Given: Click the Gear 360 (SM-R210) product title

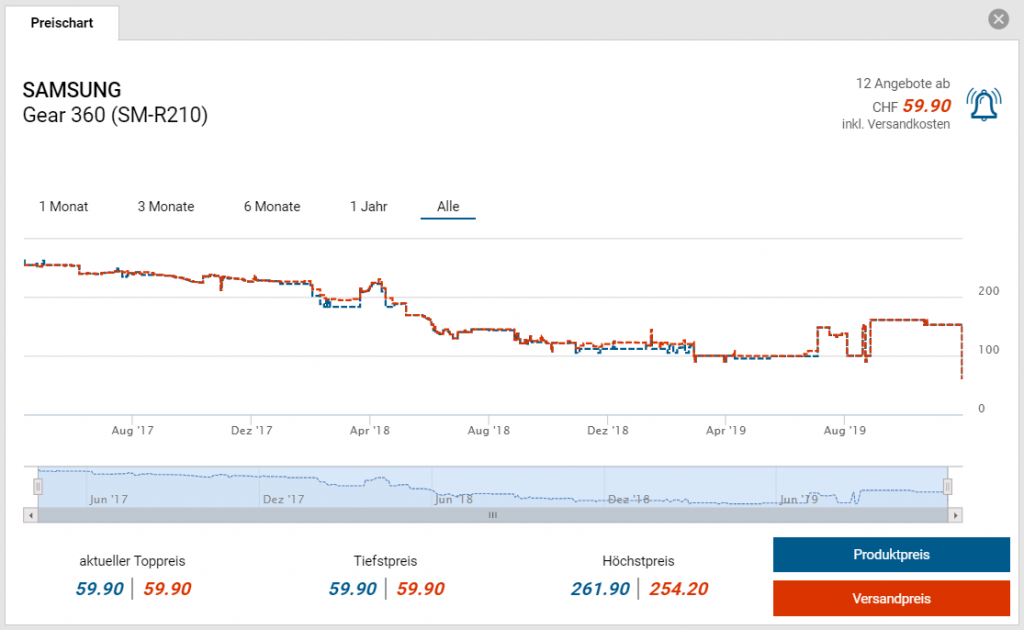Looking at the screenshot, I should click(115, 116).
